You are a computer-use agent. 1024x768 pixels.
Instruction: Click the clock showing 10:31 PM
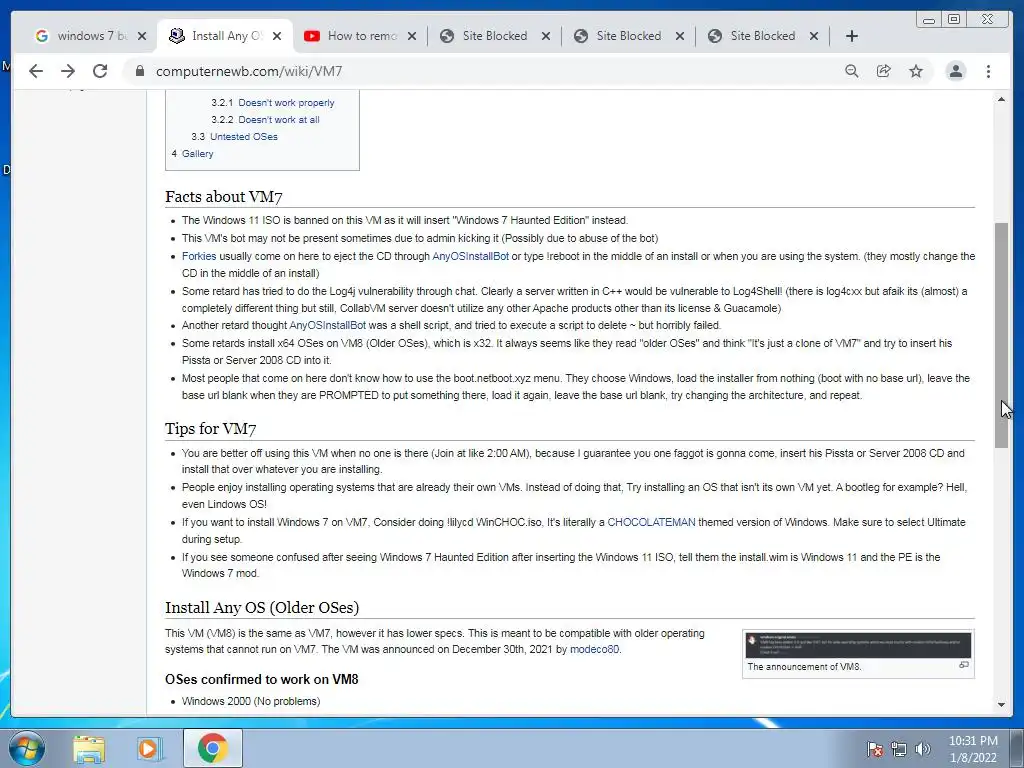[973, 749]
